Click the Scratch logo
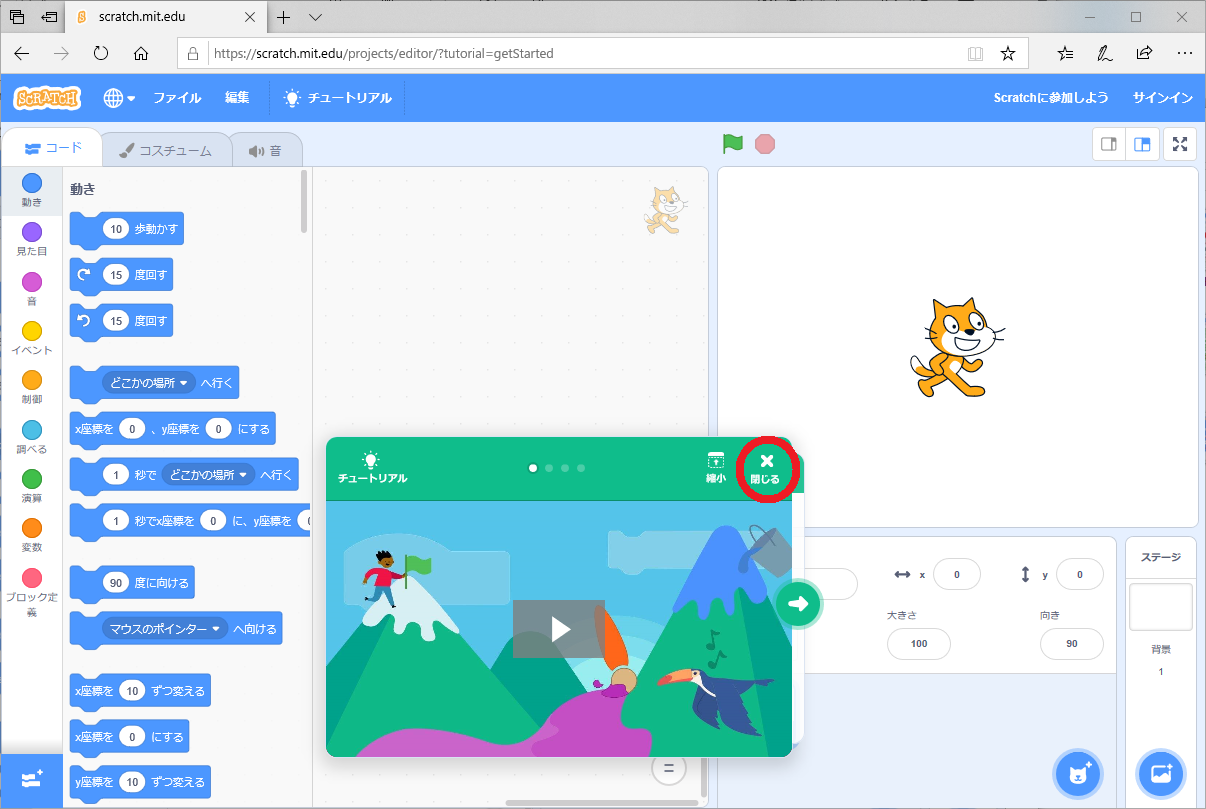Image resolution: width=1206 pixels, height=809 pixels. pyautogui.click(x=47, y=98)
